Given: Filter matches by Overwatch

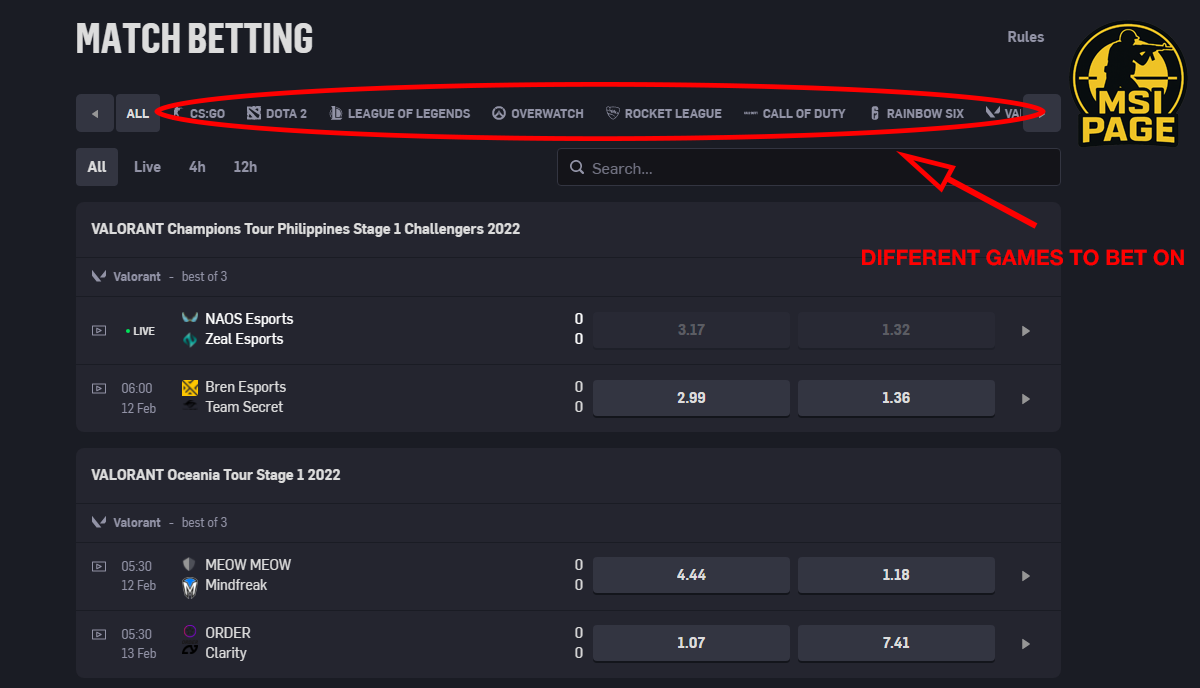Looking at the screenshot, I should point(538,113).
